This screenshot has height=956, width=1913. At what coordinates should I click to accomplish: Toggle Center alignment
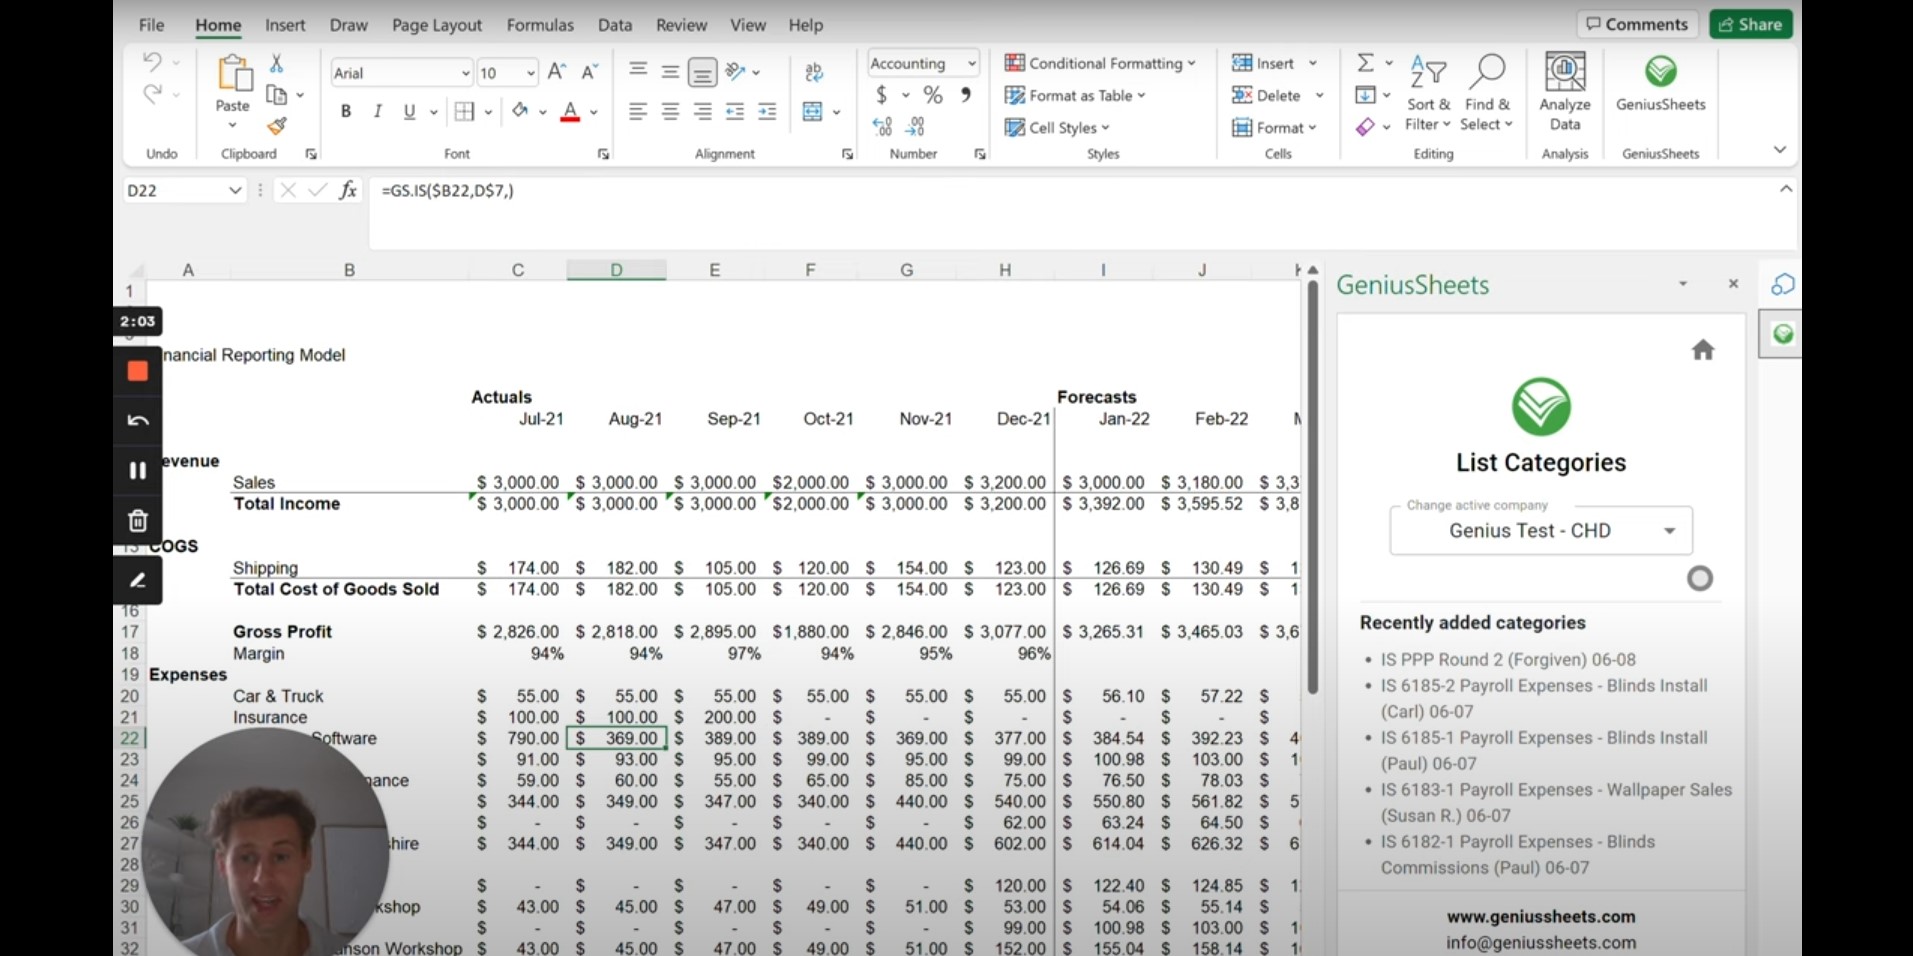(x=671, y=111)
